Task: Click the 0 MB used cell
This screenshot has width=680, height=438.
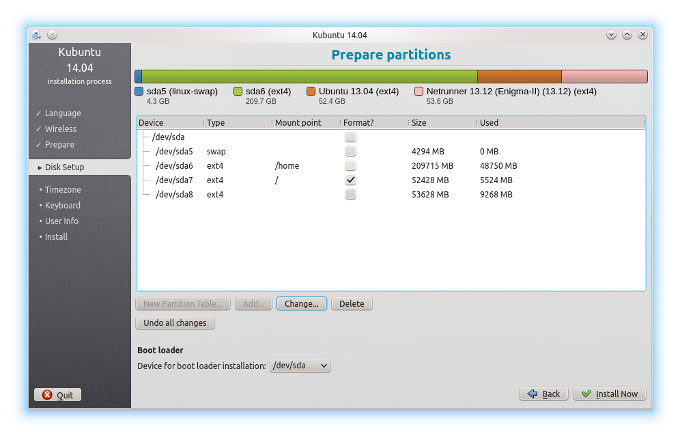Action: (489, 151)
